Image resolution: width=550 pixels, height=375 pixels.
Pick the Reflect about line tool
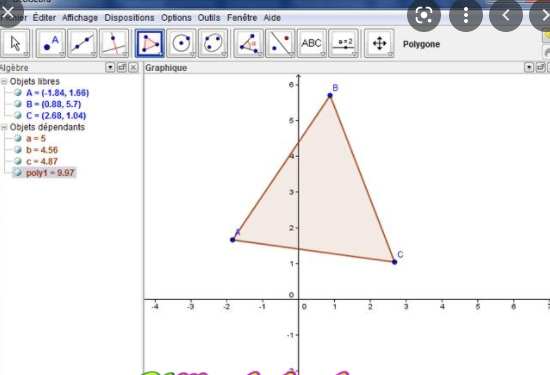pyautogui.click(x=280, y=43)
